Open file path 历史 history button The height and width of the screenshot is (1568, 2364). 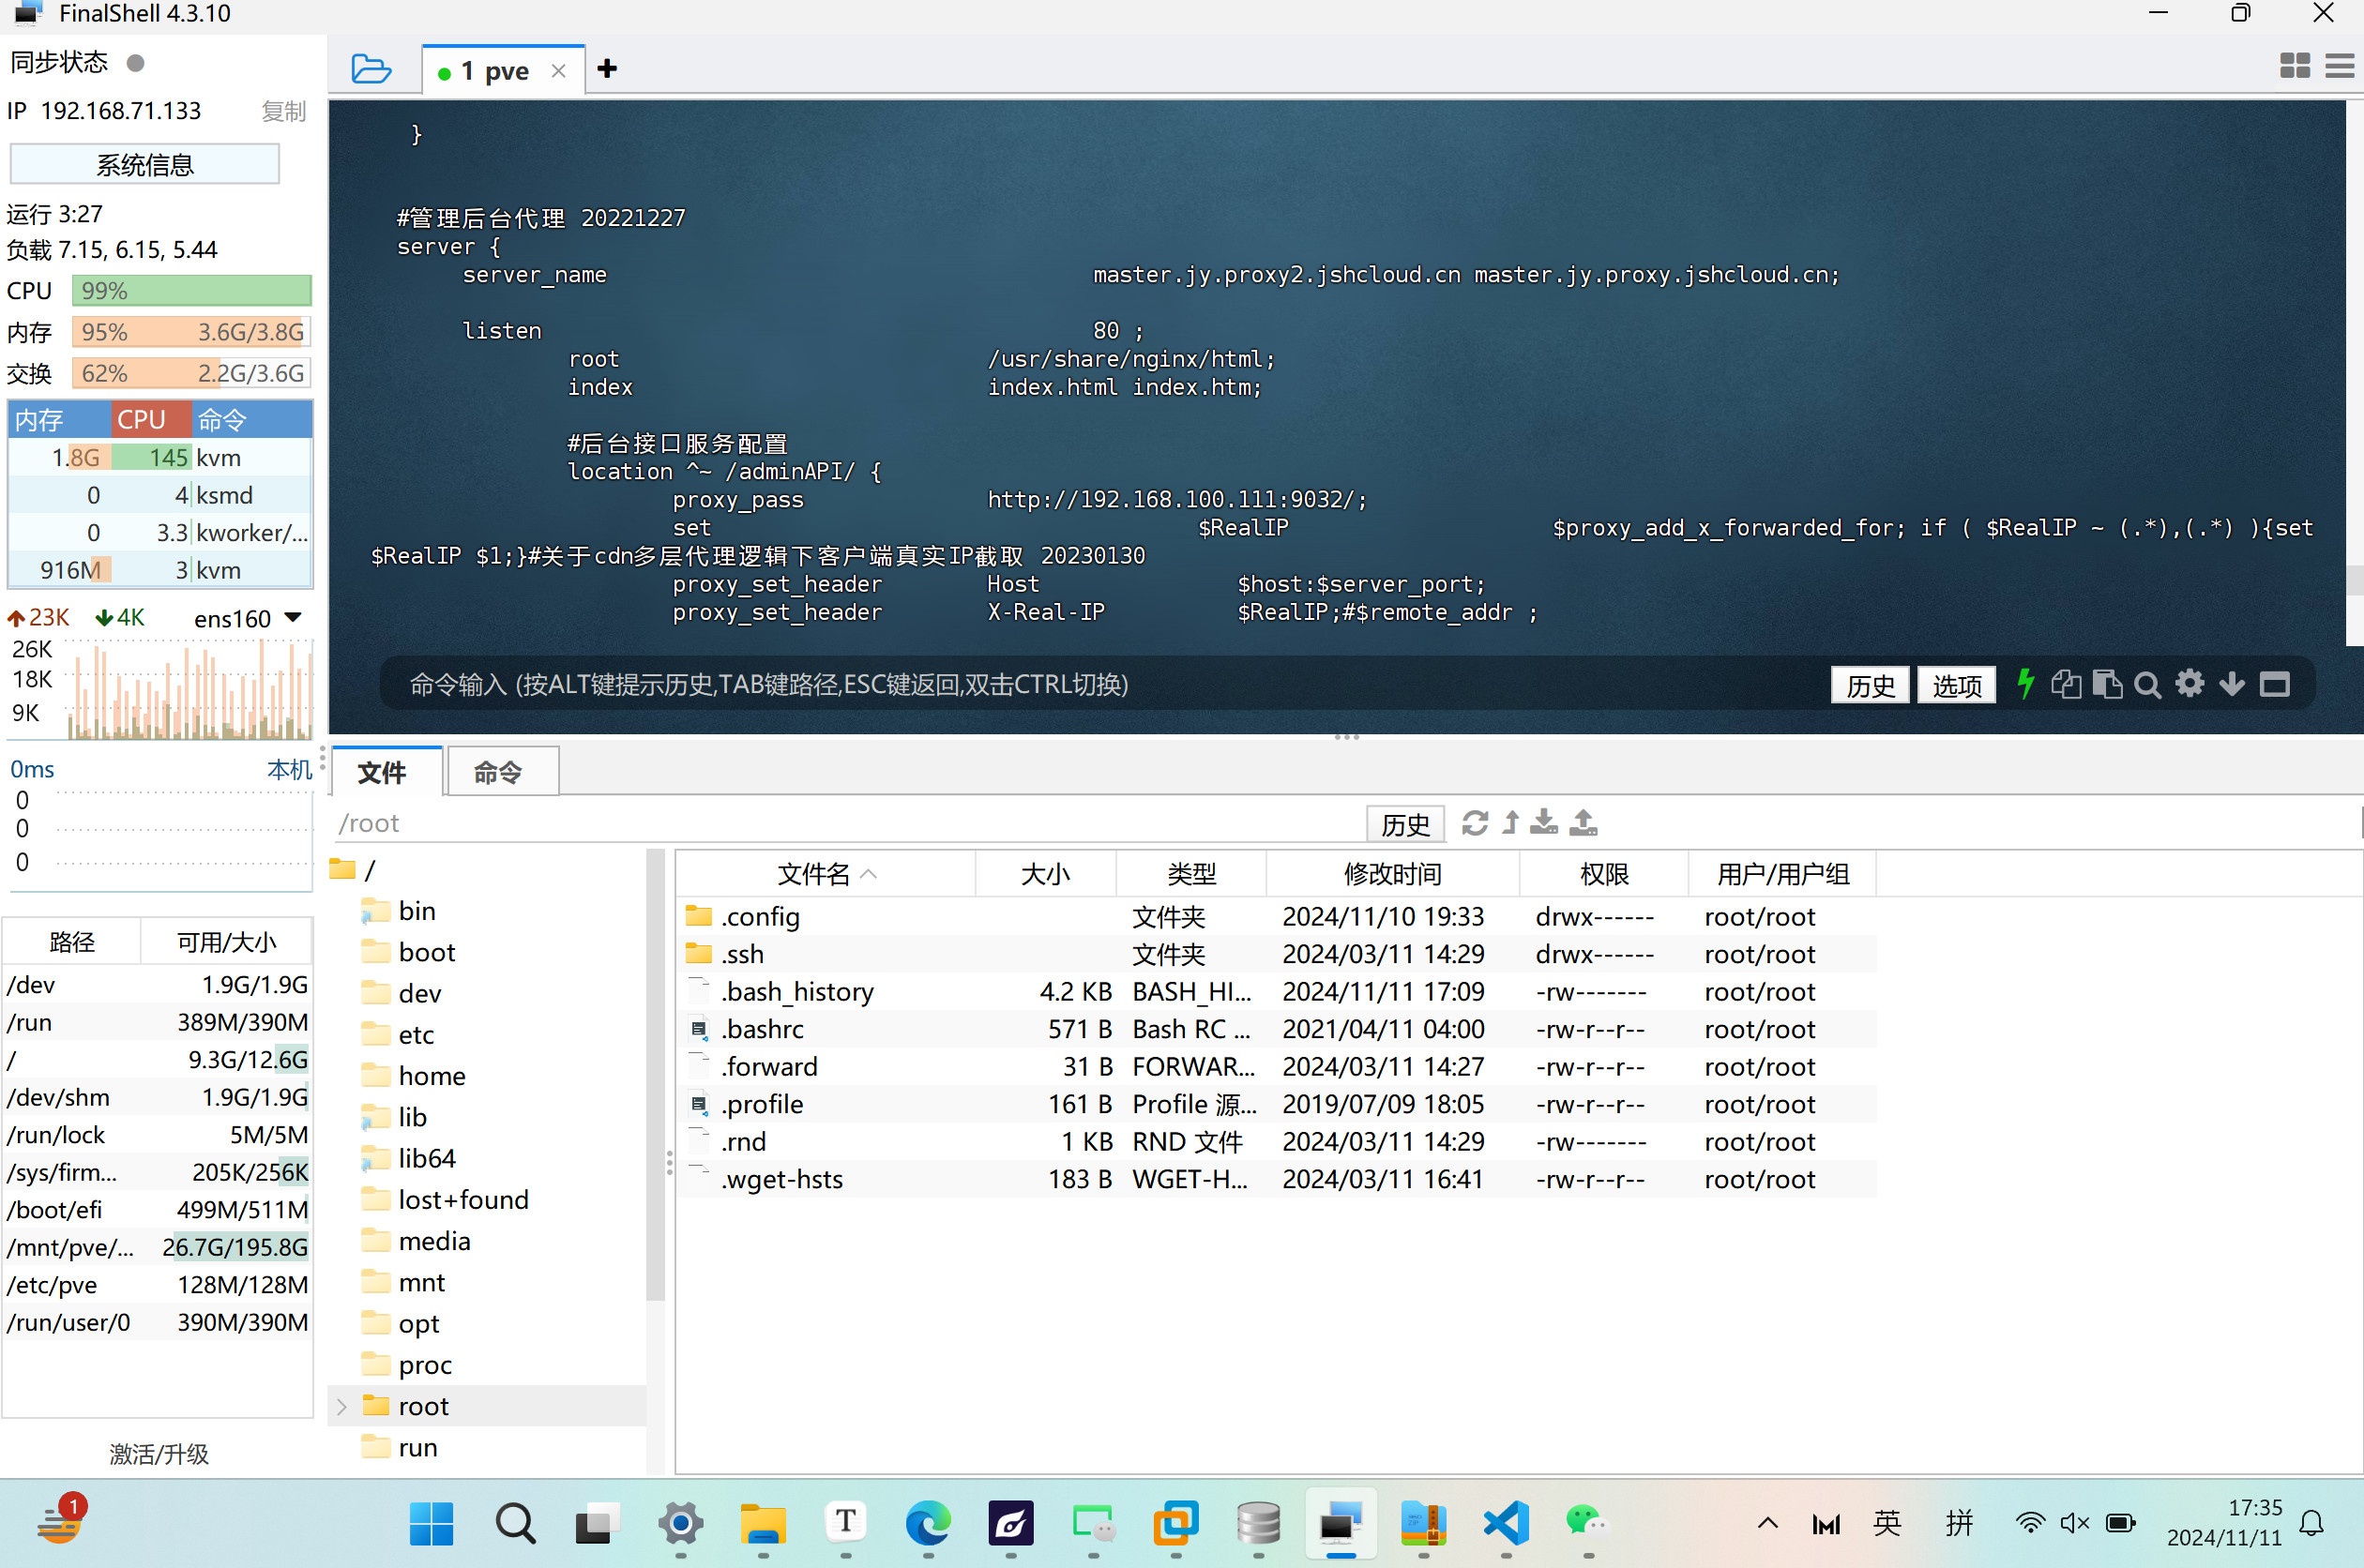[1405, 824]
